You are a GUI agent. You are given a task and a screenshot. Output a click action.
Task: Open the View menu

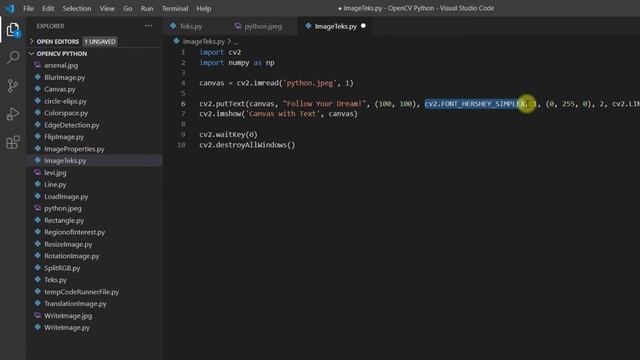click(x=107, y=8)
